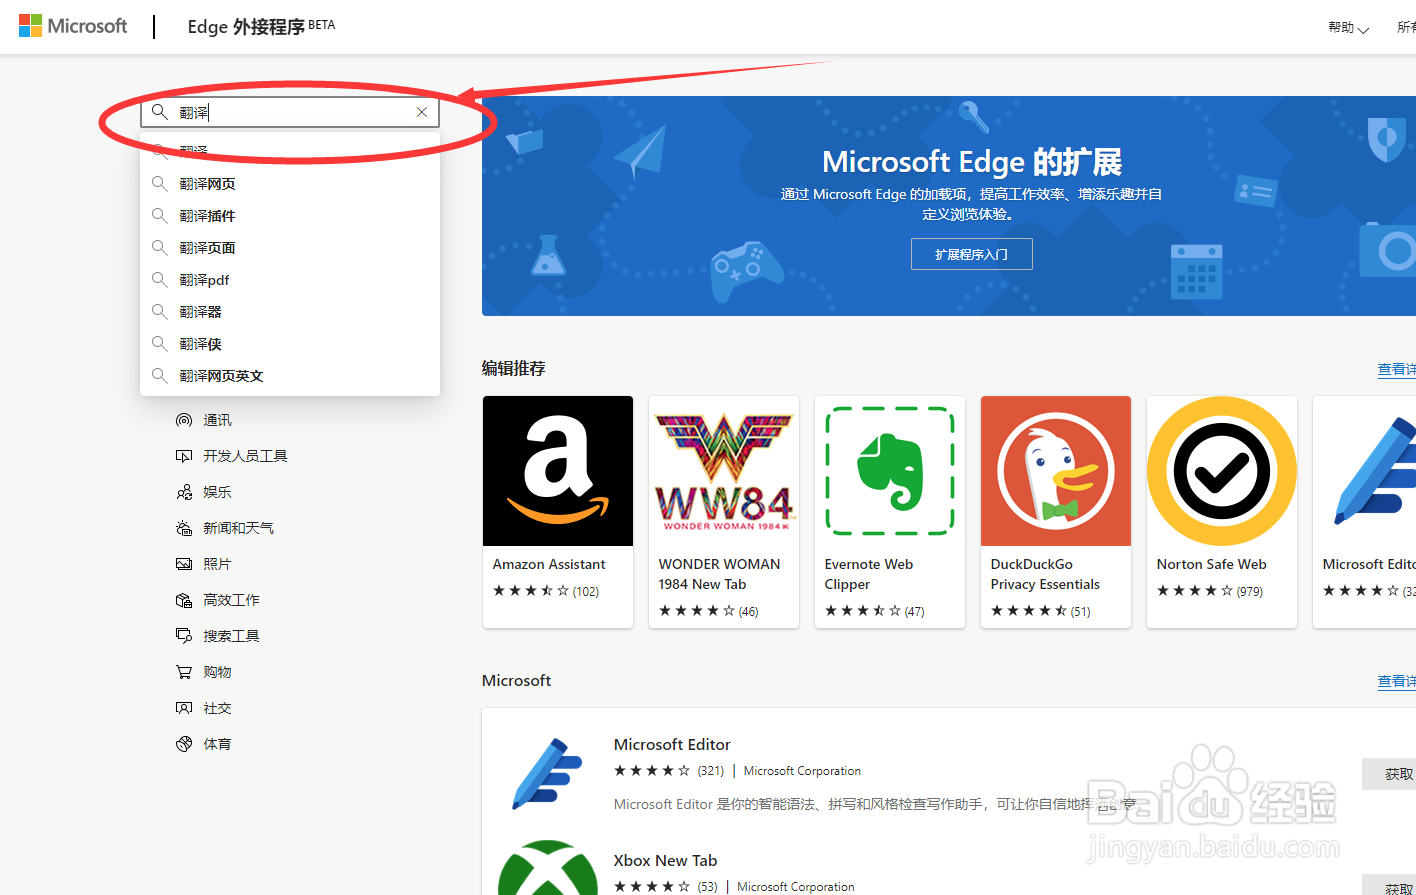Click Microsoft Editor icon in Microsoft list
The height and width of the screenshot is (895, 1416).
tap(546, 773)
